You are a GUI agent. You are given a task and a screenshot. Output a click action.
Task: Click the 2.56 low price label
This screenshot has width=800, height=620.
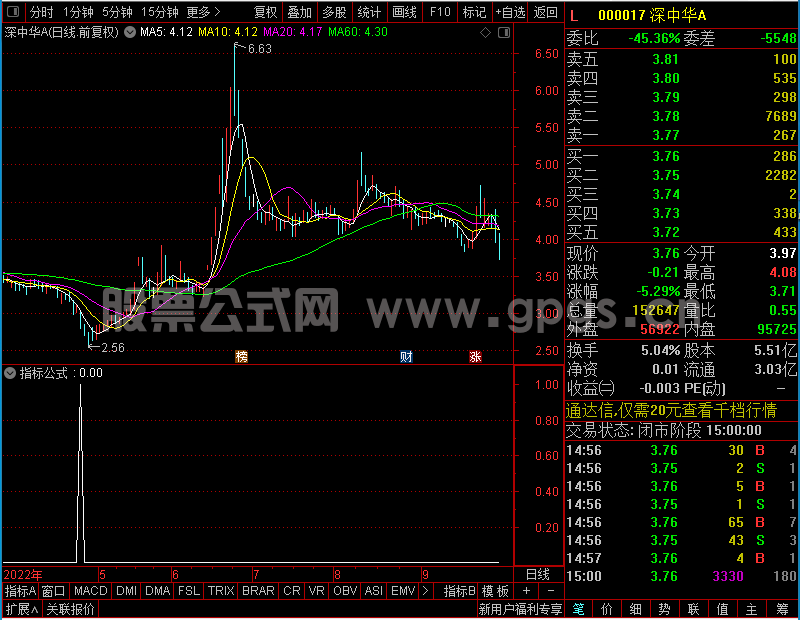(112, 348)
